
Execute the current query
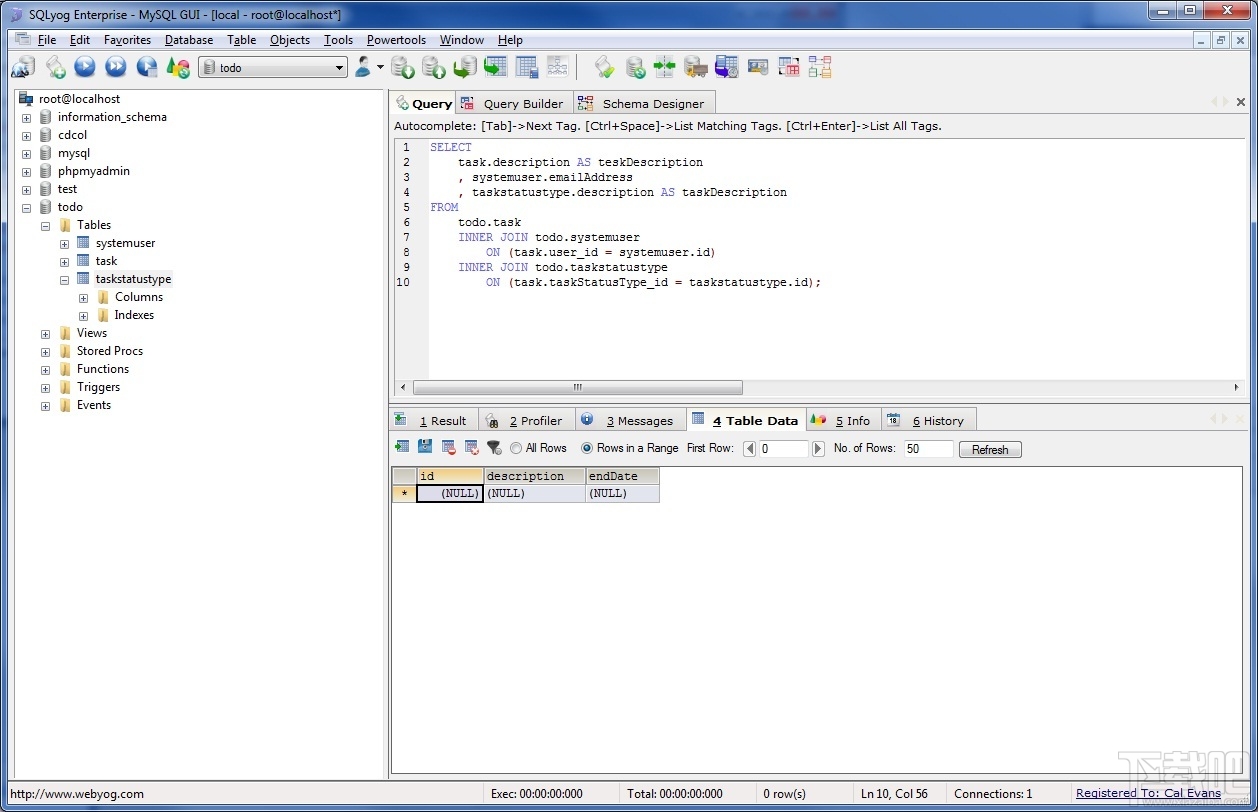(x=85, y=67)
